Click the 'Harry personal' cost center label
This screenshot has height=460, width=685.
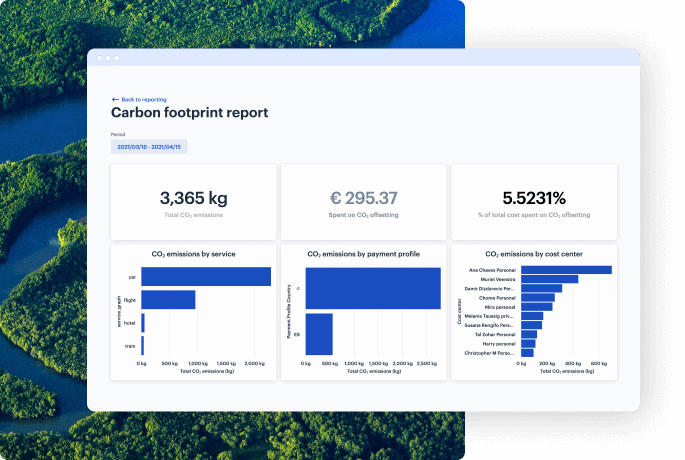[499, 344]
